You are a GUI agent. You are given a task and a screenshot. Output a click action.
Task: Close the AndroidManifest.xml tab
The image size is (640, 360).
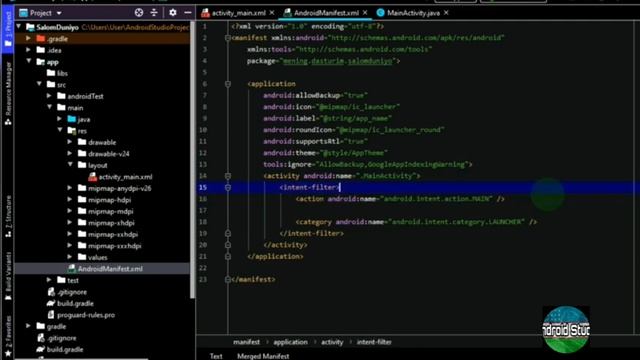[x=365, y=13]
